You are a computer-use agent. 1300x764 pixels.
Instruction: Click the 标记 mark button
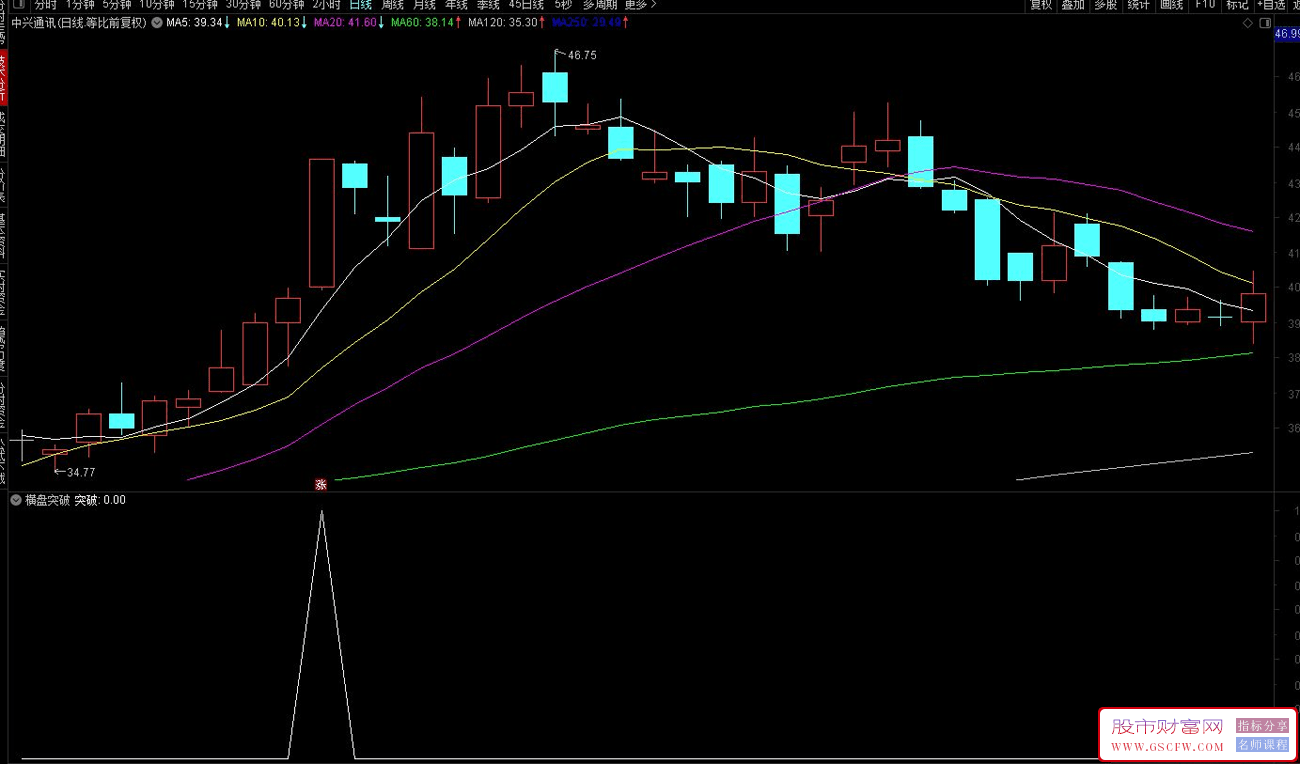tap(1237, 5)
